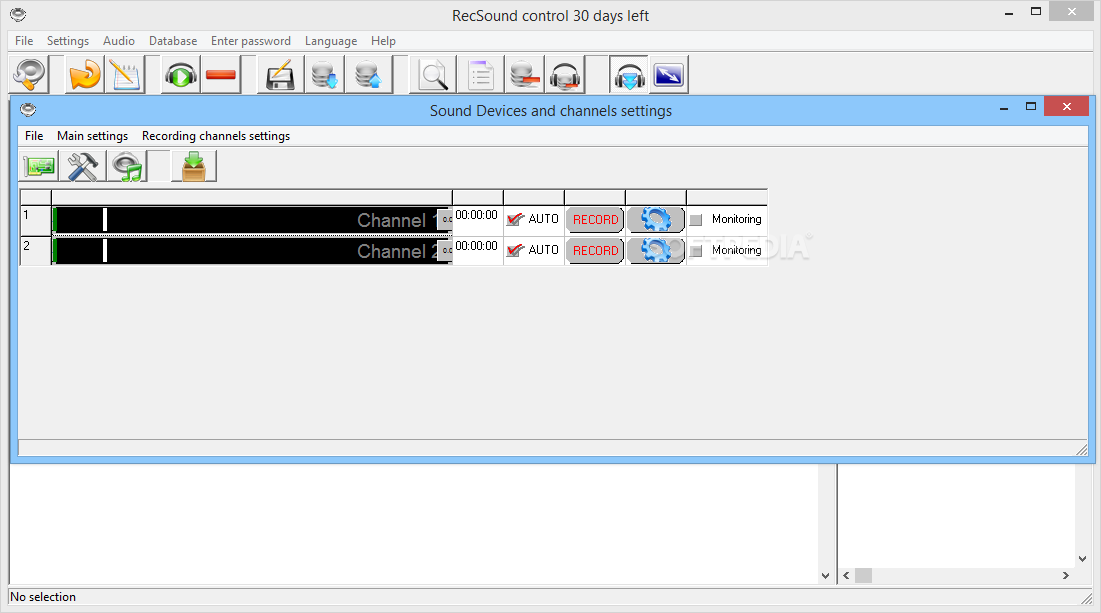Enable Monitoring checkbox for Channel 2
Viewport: 1101px width, 613px height.
coord(696,251)
